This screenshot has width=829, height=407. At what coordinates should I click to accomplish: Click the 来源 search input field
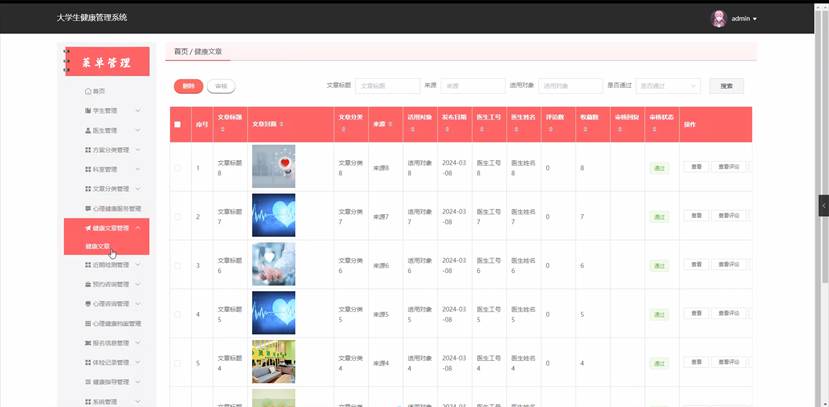[473, 86]
